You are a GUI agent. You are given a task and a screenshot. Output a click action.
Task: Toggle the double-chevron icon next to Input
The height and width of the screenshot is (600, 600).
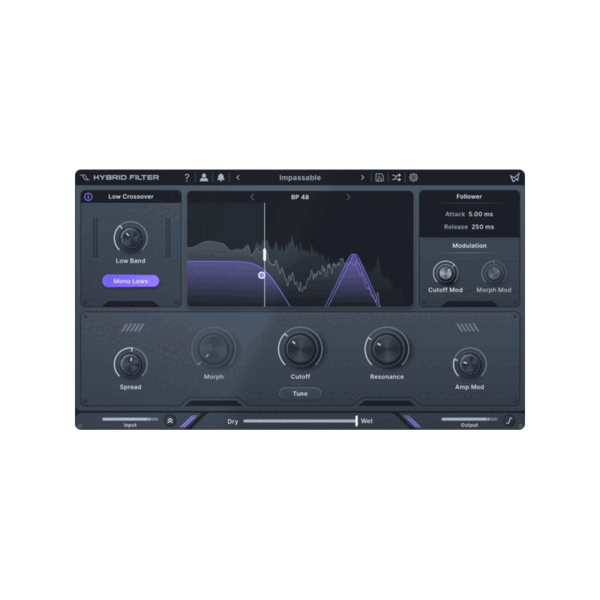[x=170, y=421]
